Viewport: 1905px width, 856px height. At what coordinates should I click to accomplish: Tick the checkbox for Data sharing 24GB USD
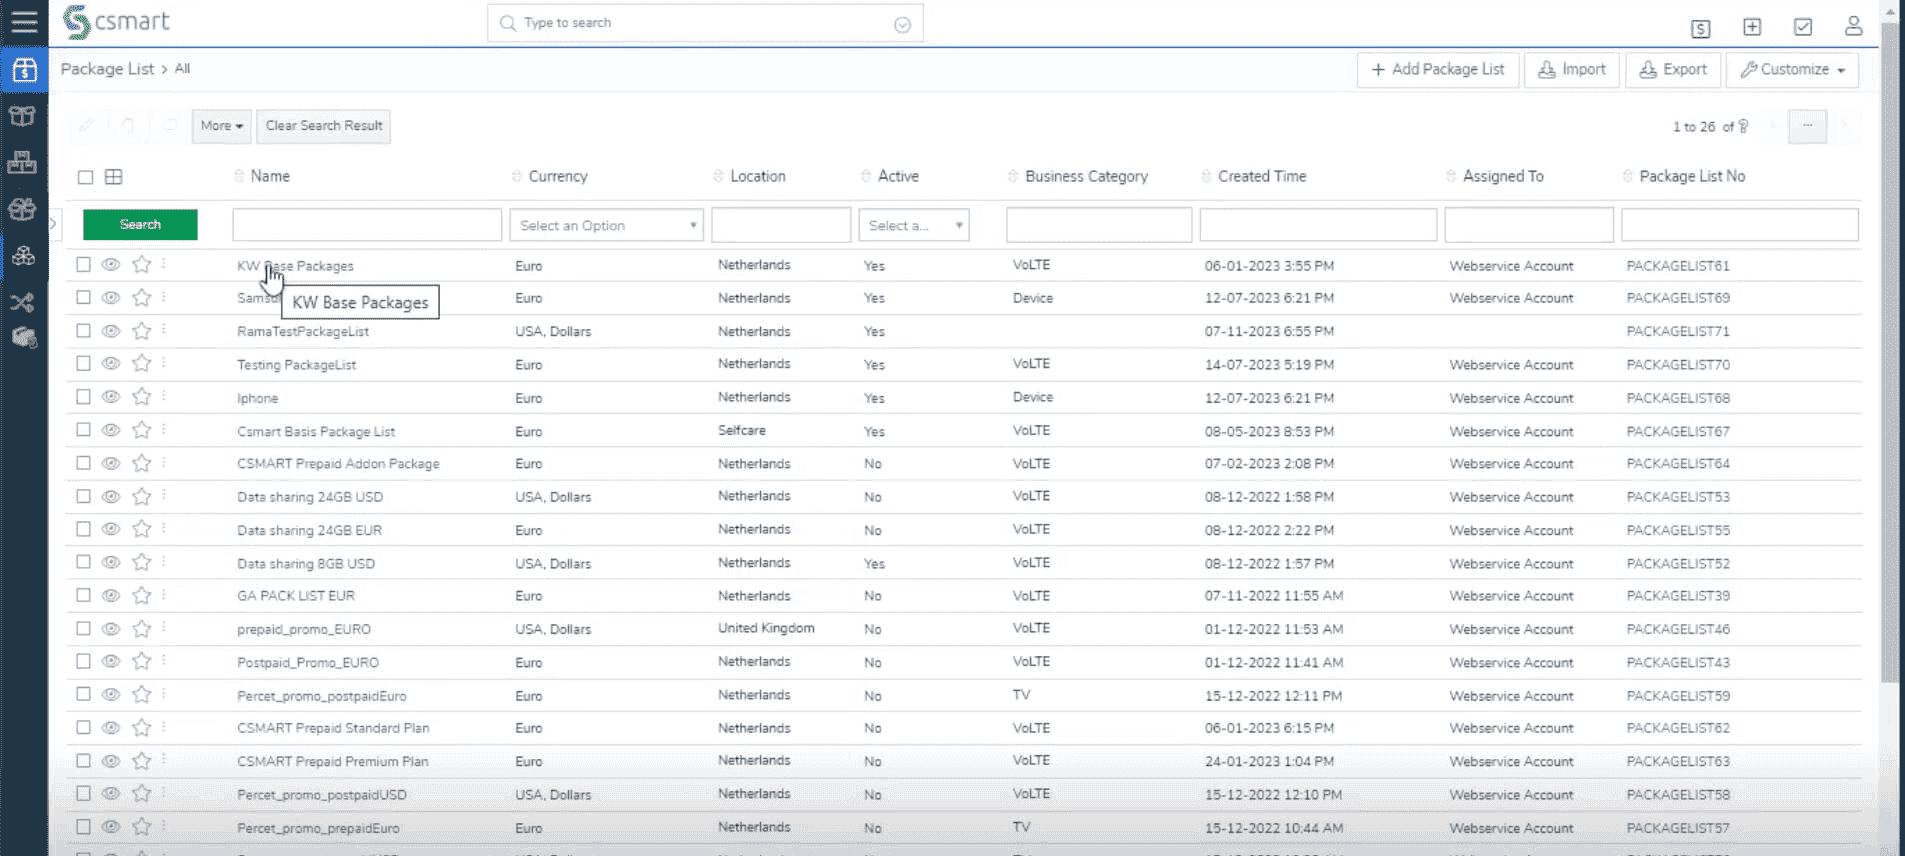click(83, 496)
